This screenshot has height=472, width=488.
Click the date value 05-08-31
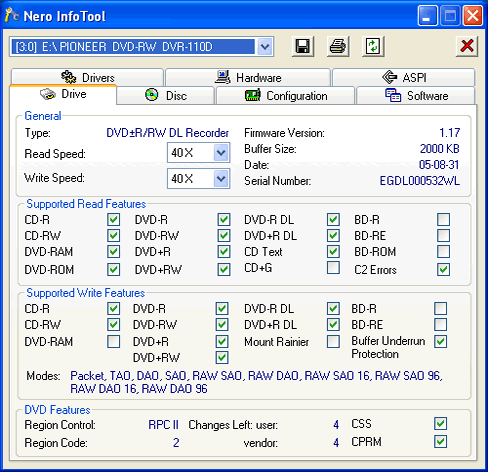pos(439,165)
